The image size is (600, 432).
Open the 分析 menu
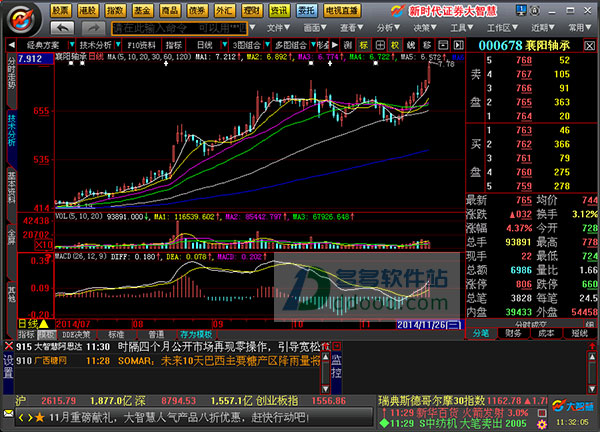[x=388, y=28]
